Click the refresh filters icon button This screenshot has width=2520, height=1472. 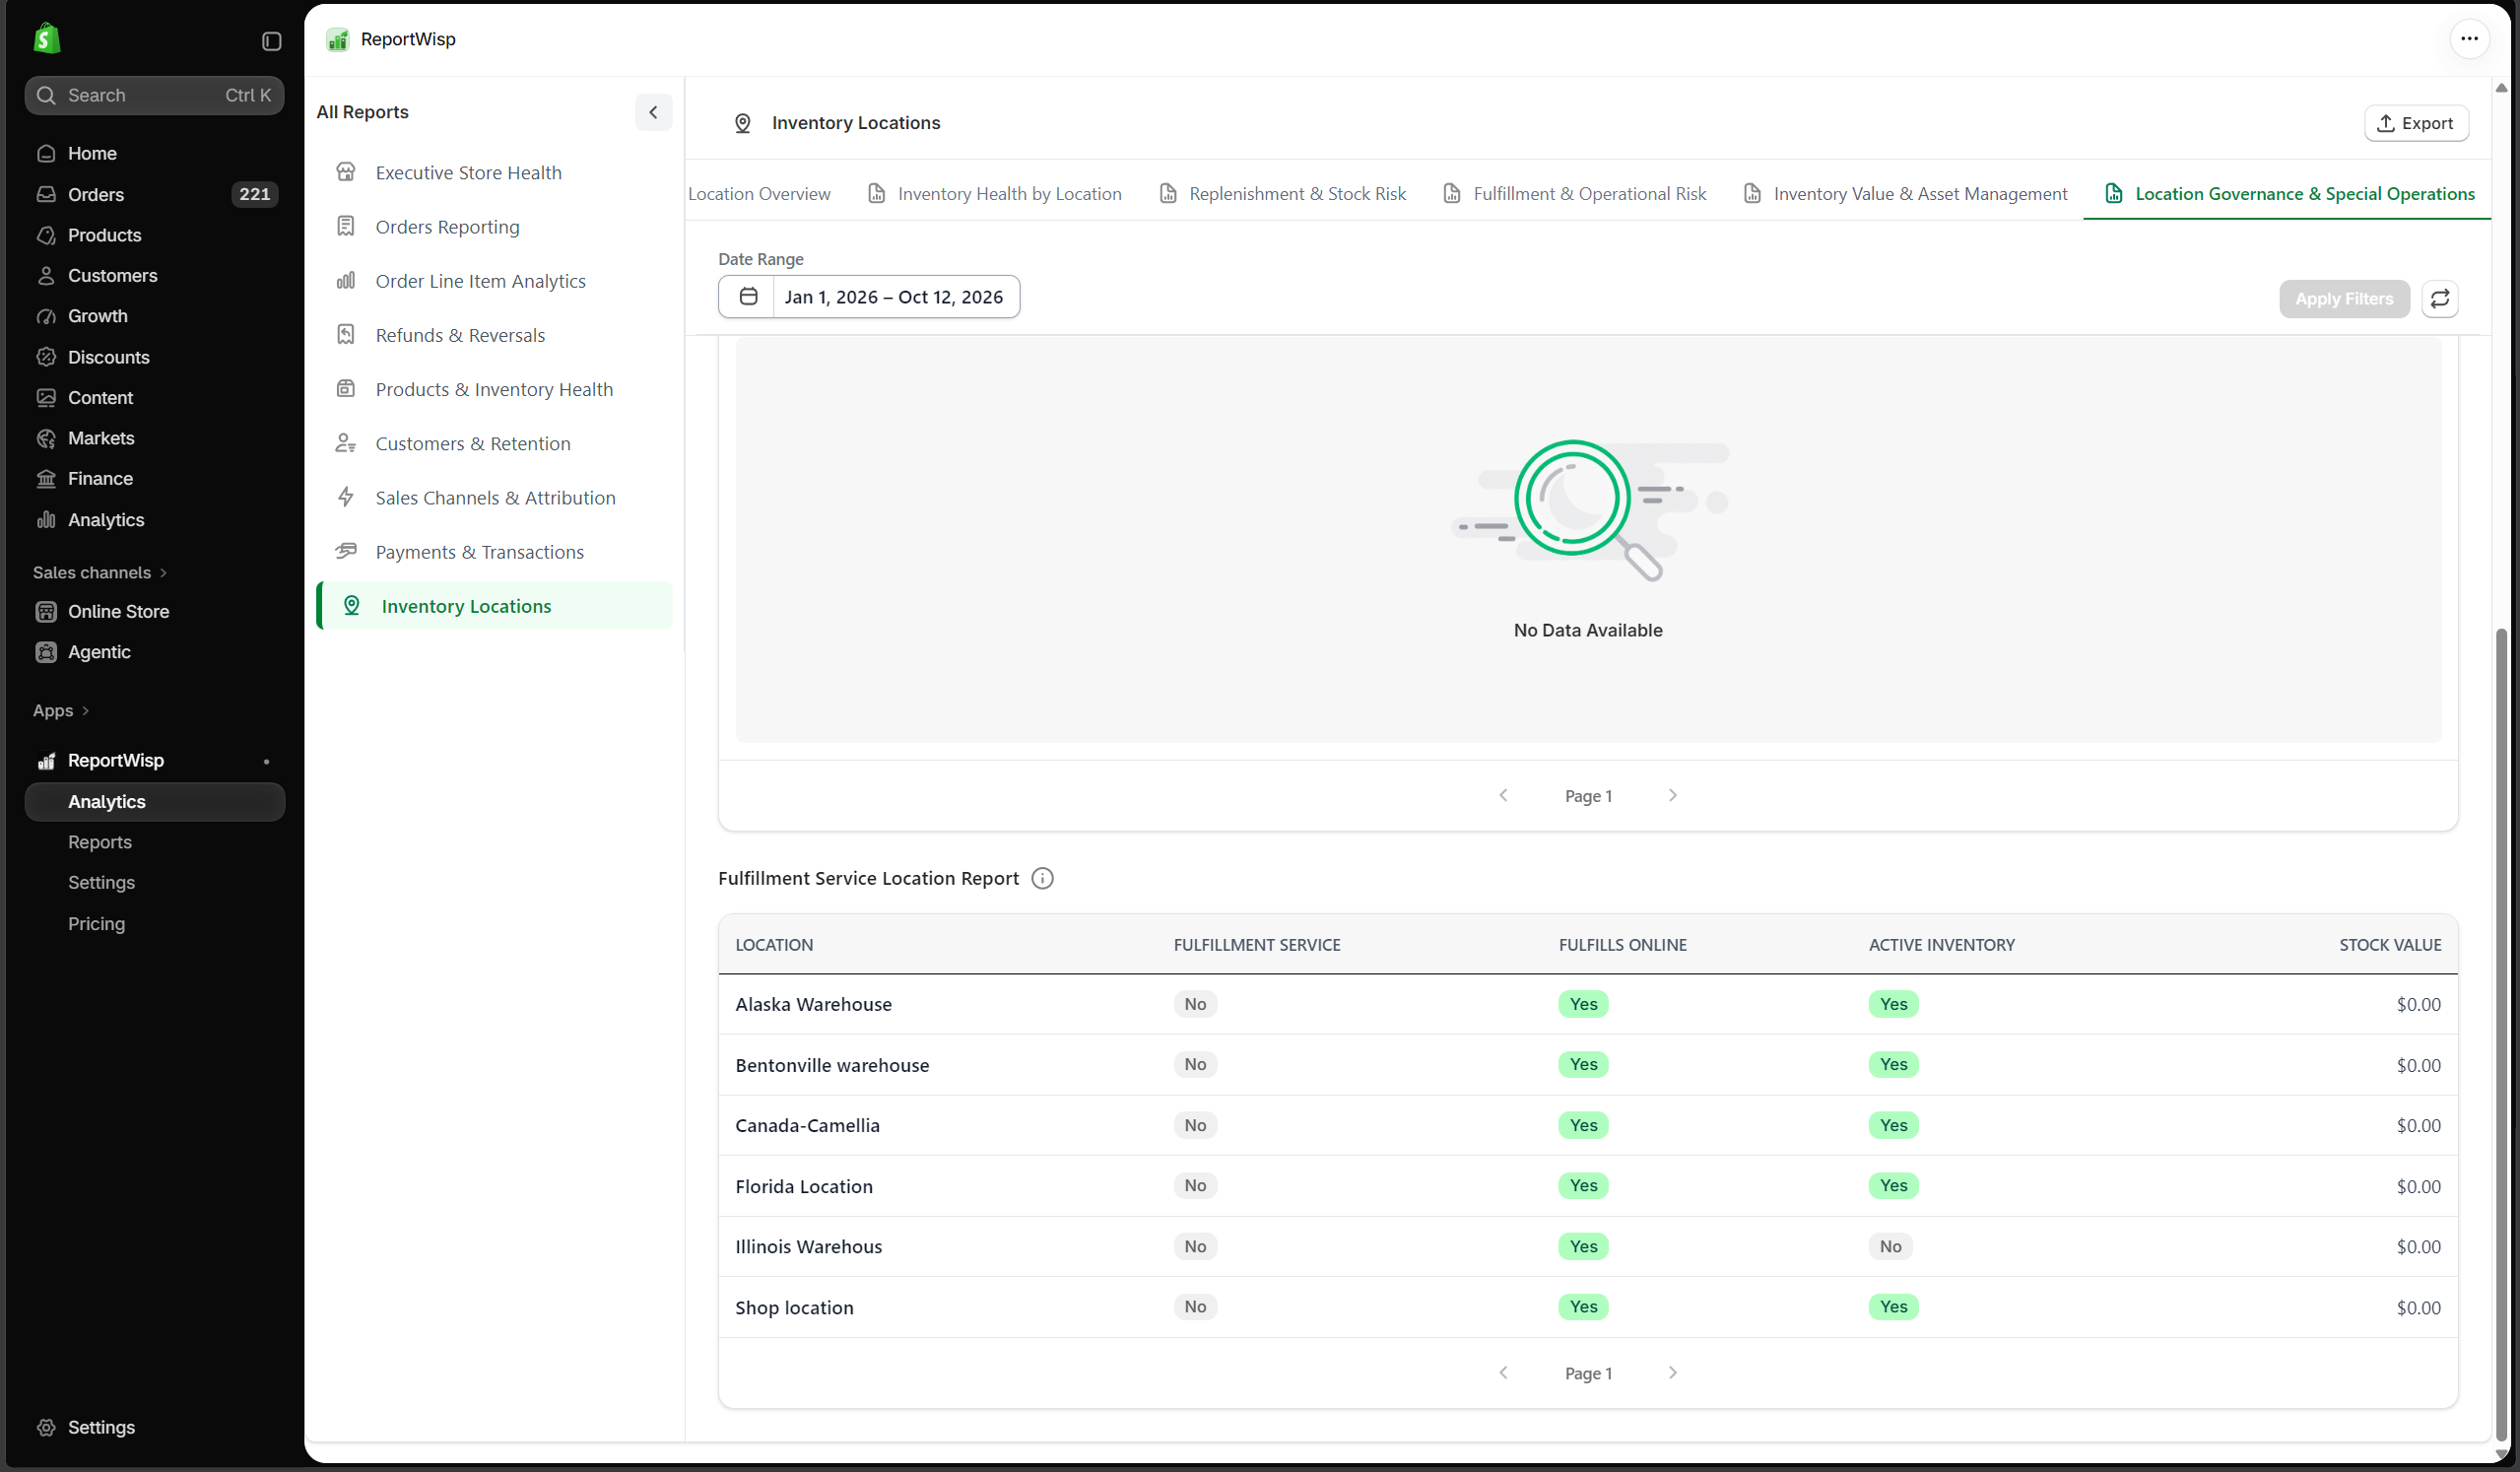(2440, 299)
